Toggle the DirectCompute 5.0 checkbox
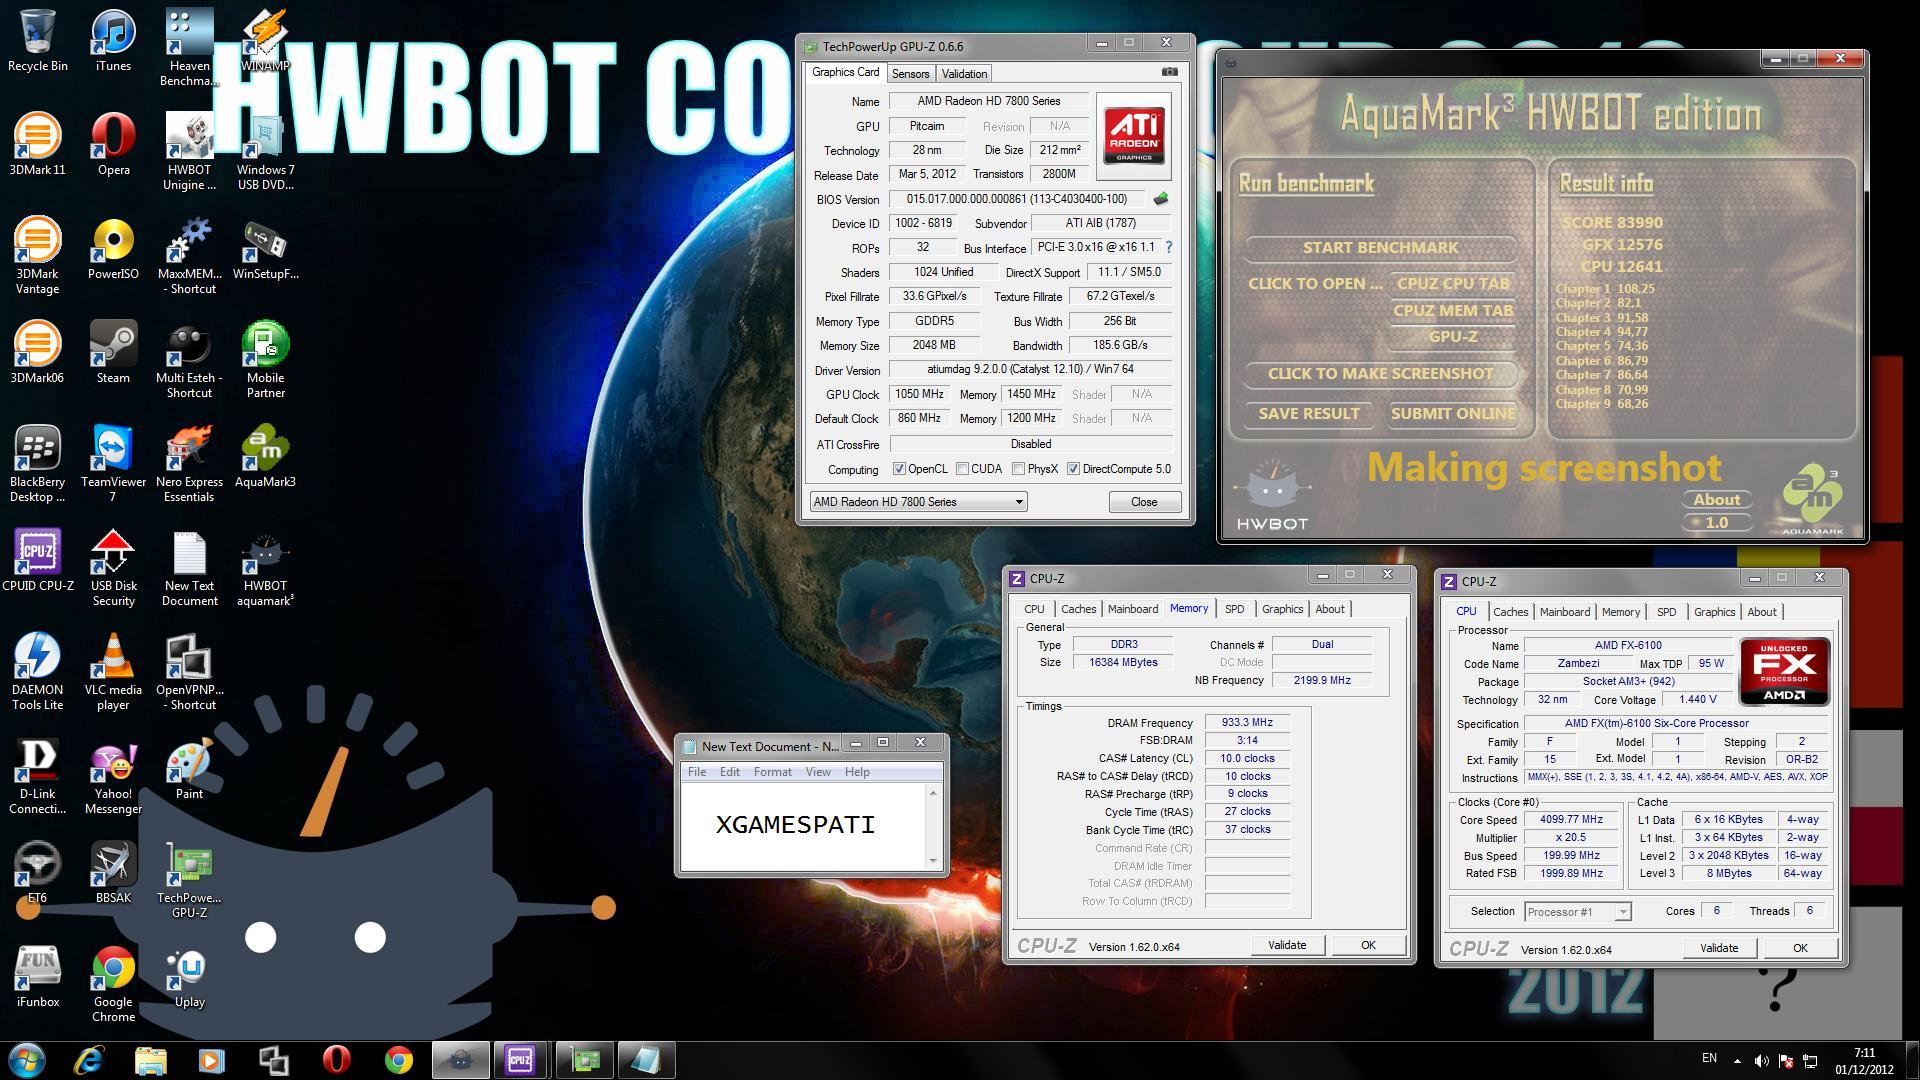 click(1073, 469)
